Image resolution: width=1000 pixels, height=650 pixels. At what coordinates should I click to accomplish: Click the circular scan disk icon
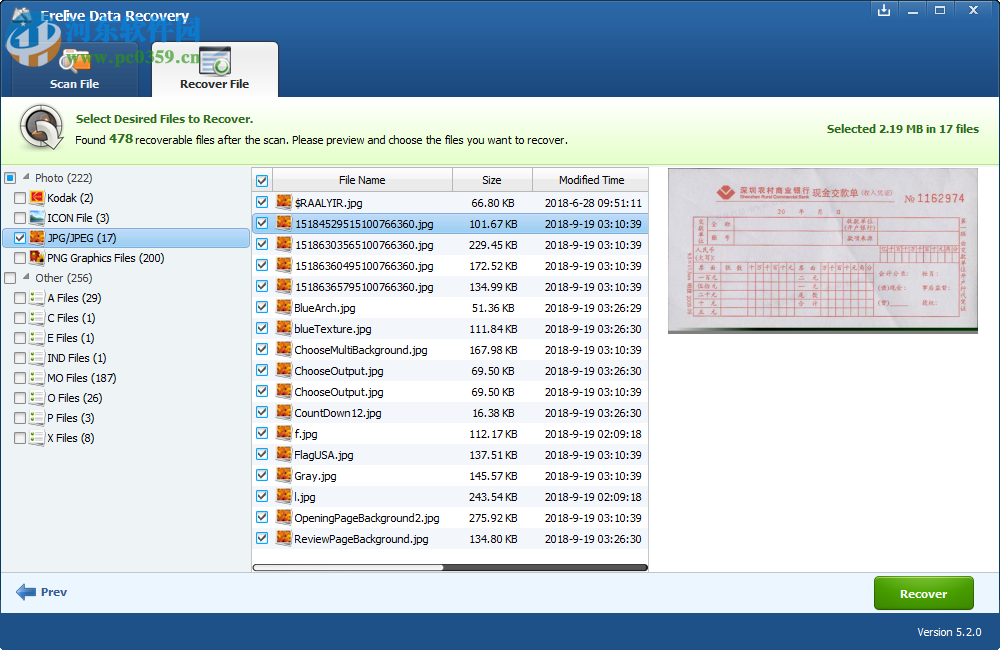click(x=40, y=127)
